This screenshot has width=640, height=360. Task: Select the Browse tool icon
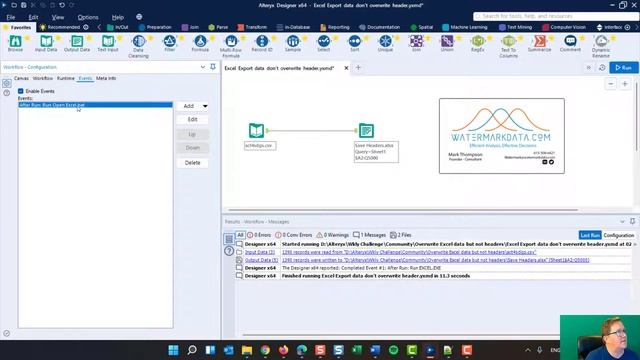tap(16, 41)
